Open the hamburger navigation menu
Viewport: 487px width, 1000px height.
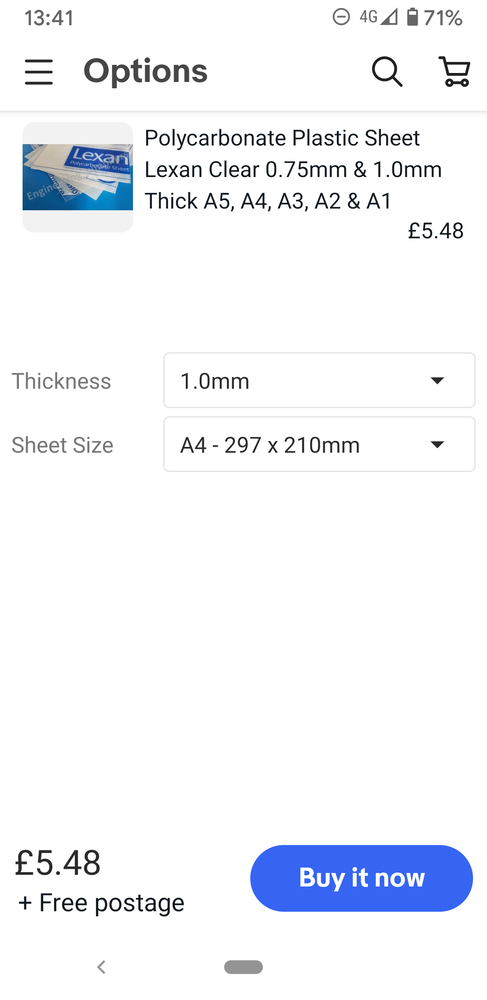39,71
